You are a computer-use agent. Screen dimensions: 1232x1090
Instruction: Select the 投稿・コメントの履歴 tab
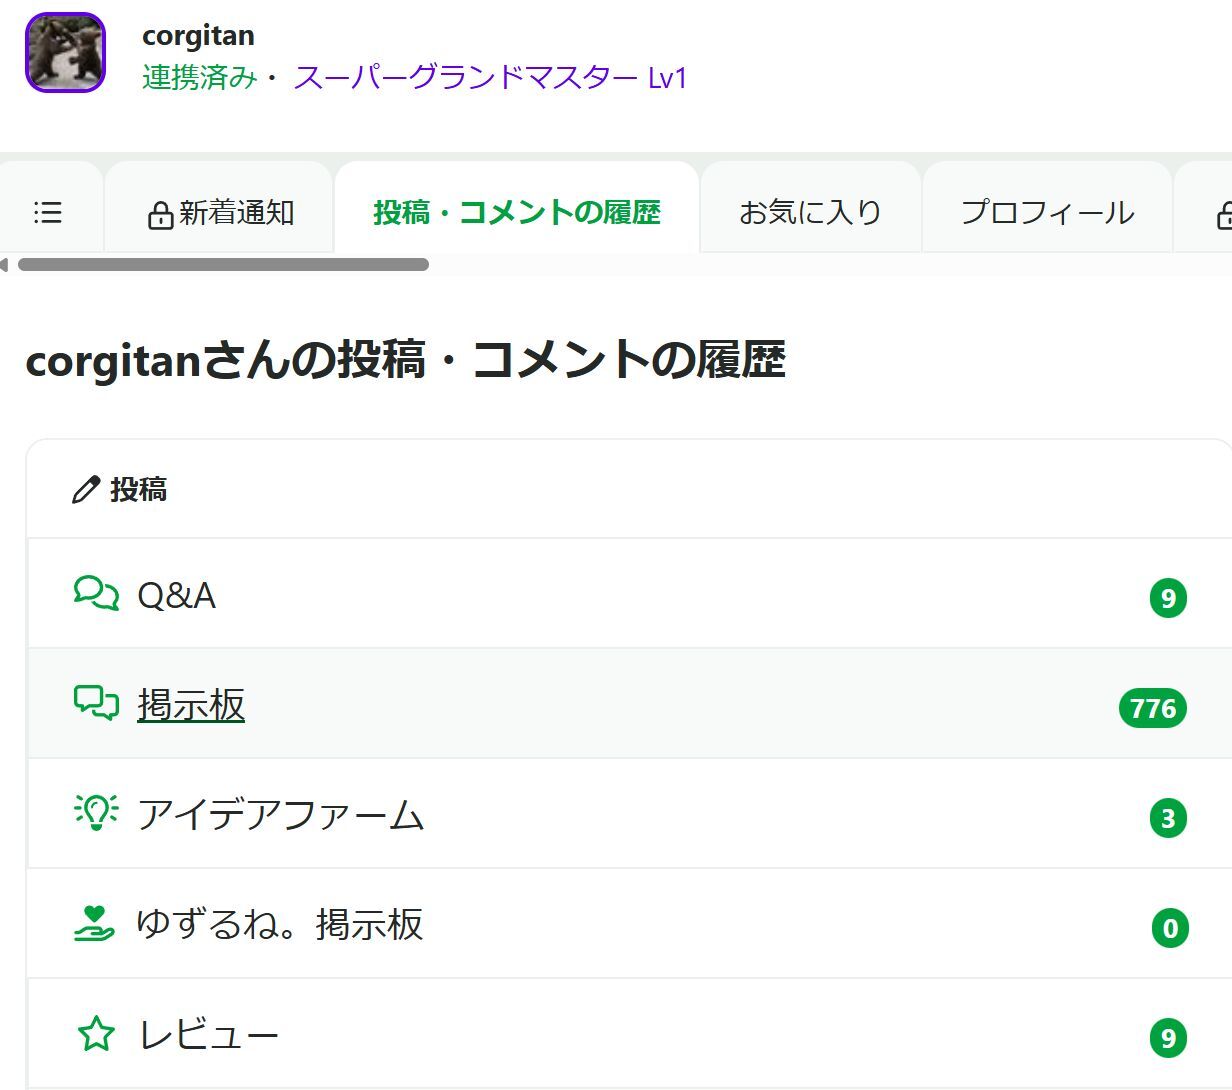(517, 213)
